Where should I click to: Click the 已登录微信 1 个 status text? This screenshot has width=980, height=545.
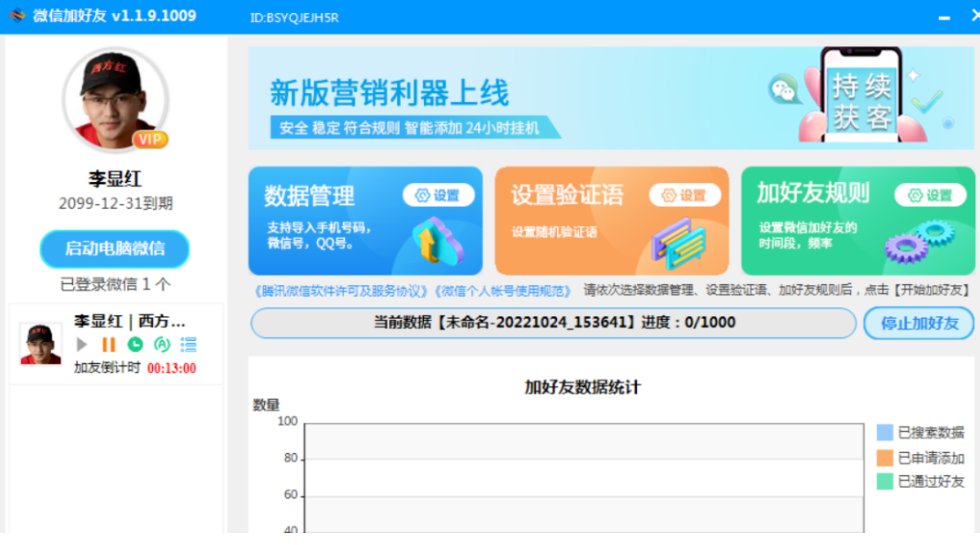coord(115,284)
